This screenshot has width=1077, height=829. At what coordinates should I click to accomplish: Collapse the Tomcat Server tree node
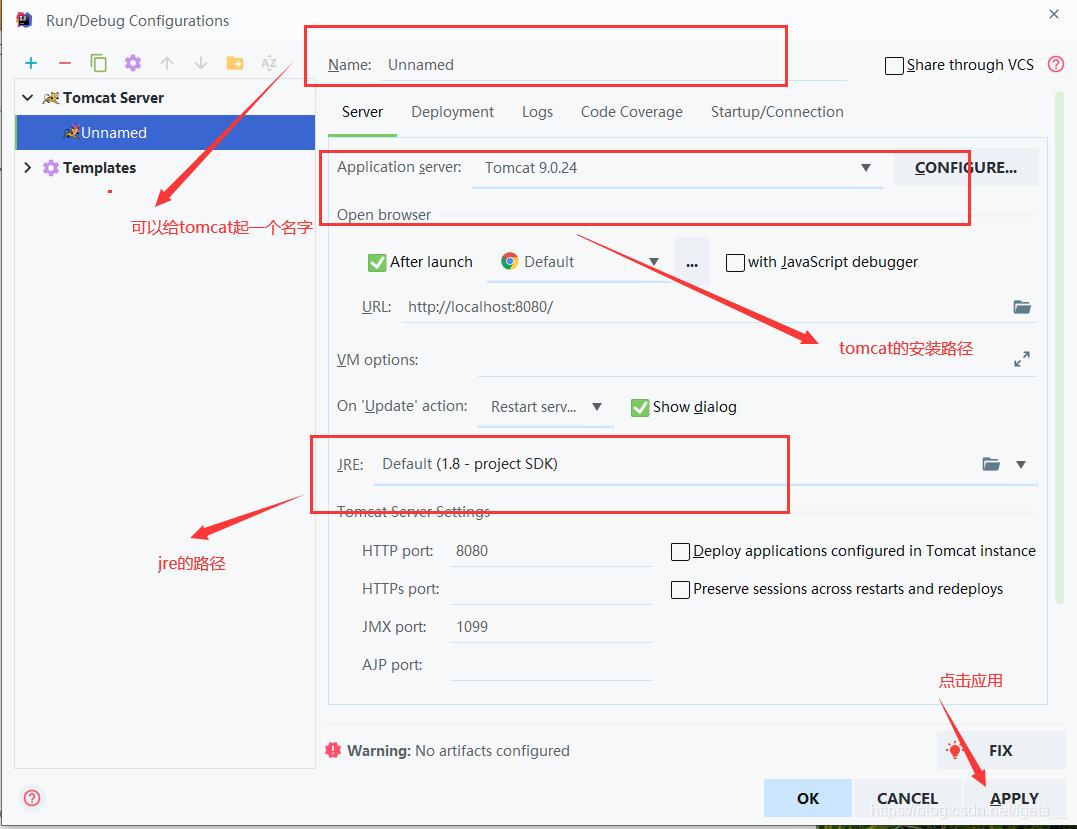pyautogui.click(x=27, y=98)
